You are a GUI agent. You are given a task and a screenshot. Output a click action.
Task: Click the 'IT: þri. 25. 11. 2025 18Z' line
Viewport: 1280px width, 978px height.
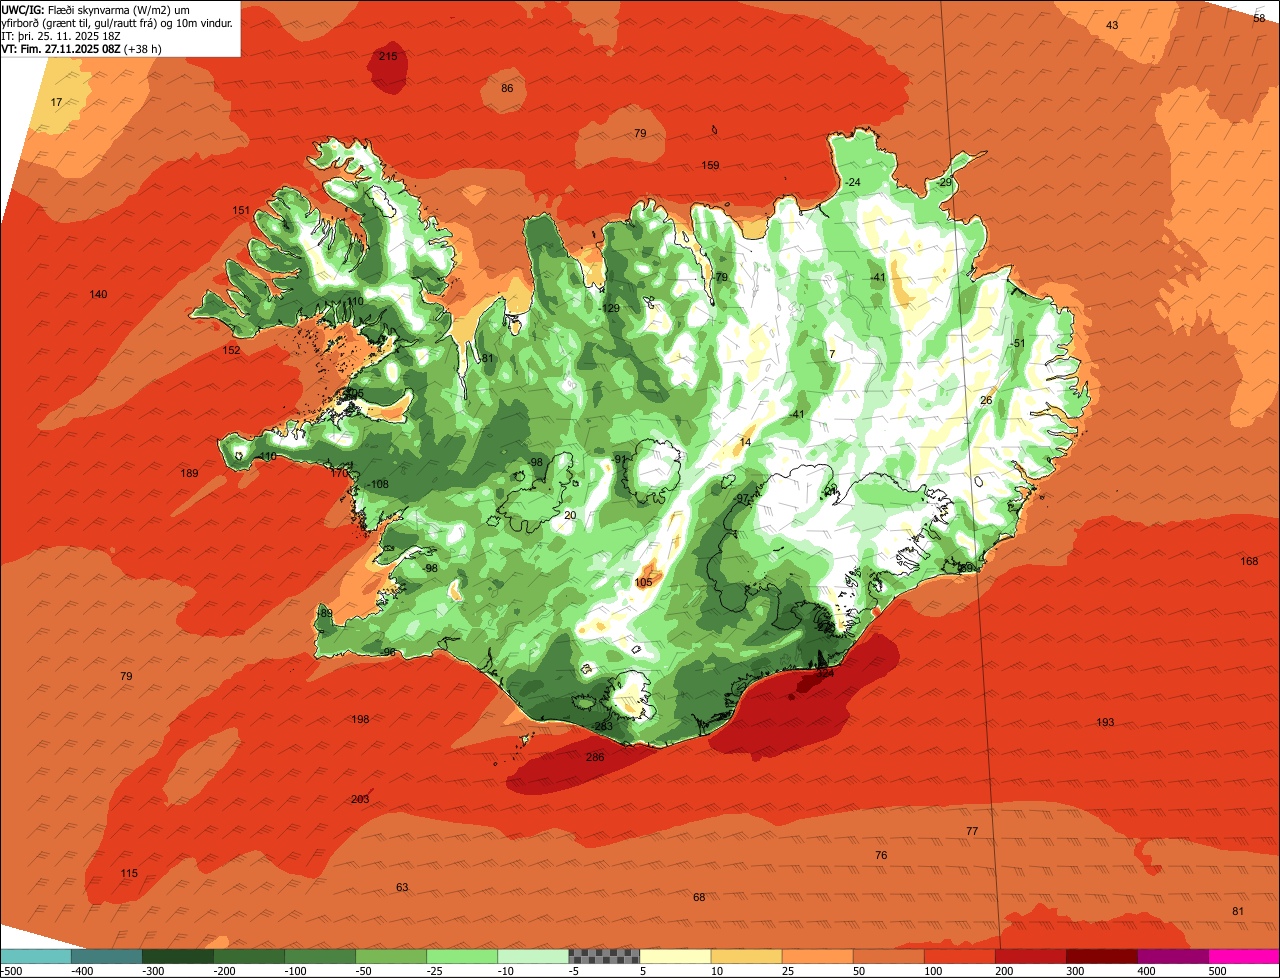pyautogui.click(x=62, y=35)
